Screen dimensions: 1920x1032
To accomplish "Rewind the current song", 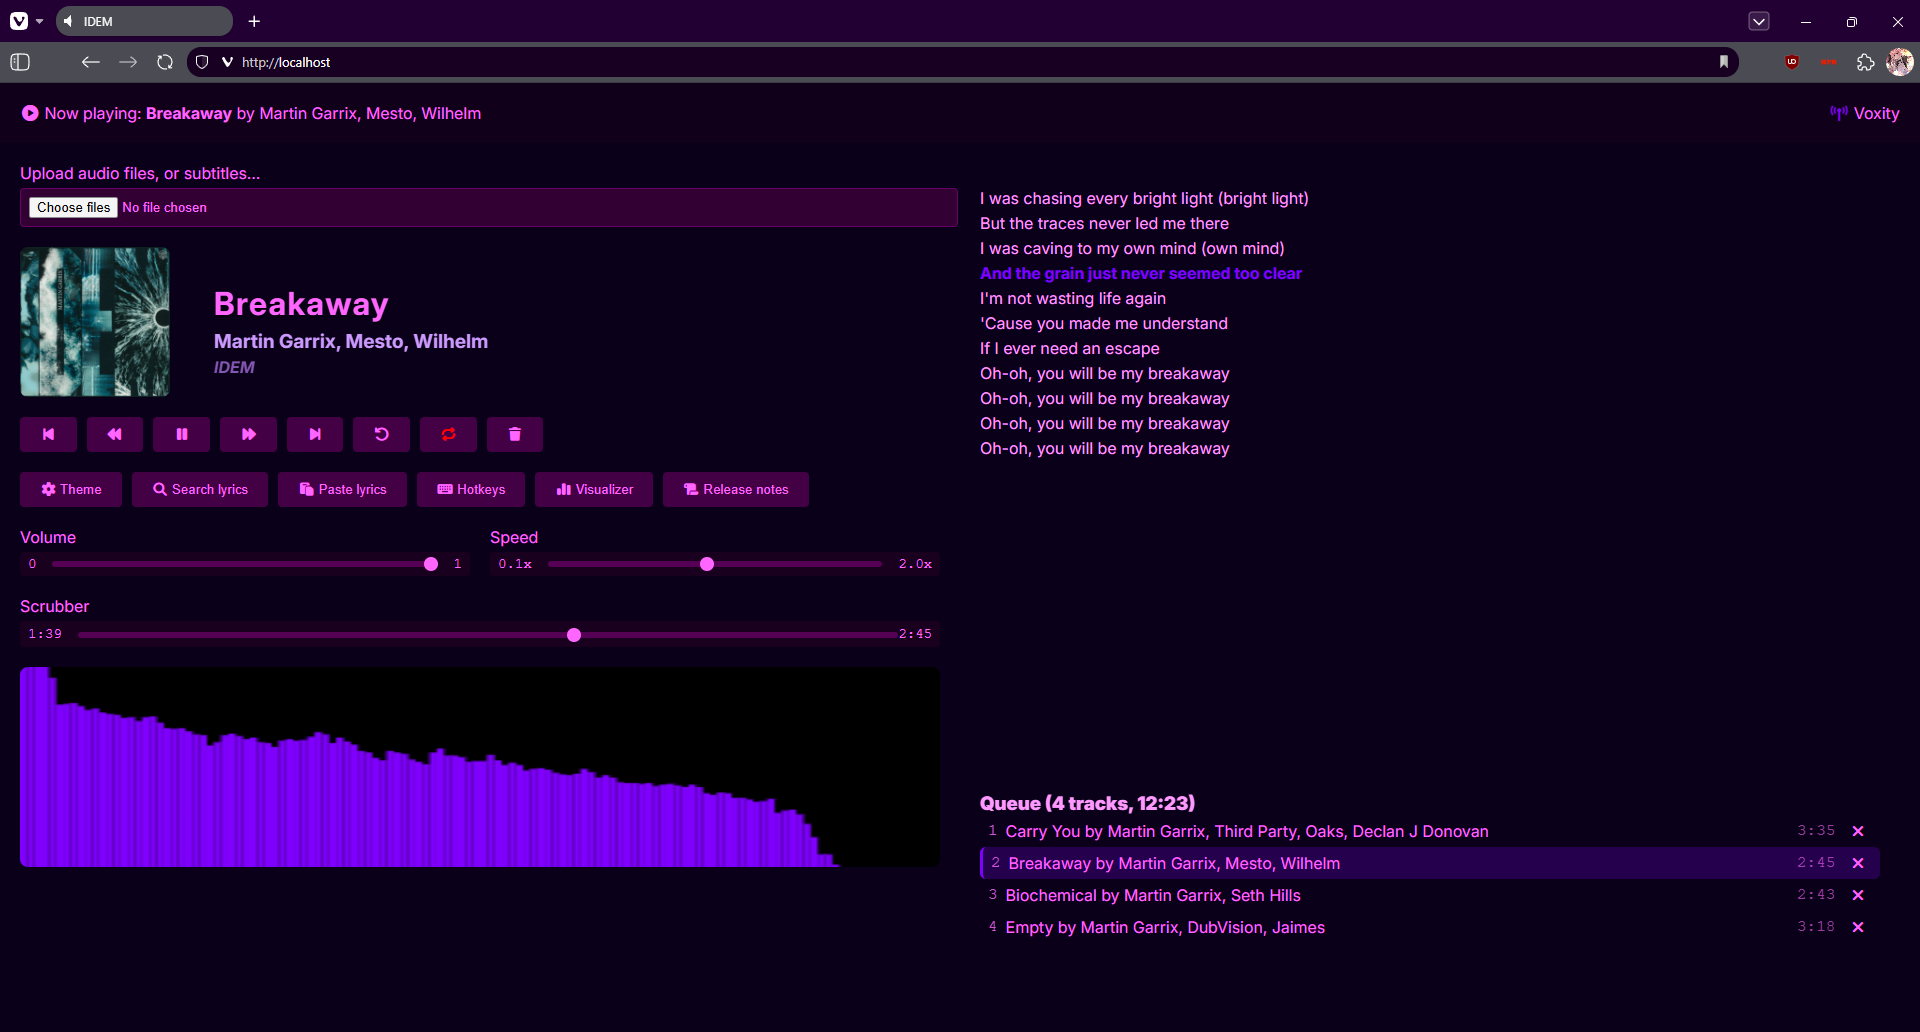I will 115,434.
